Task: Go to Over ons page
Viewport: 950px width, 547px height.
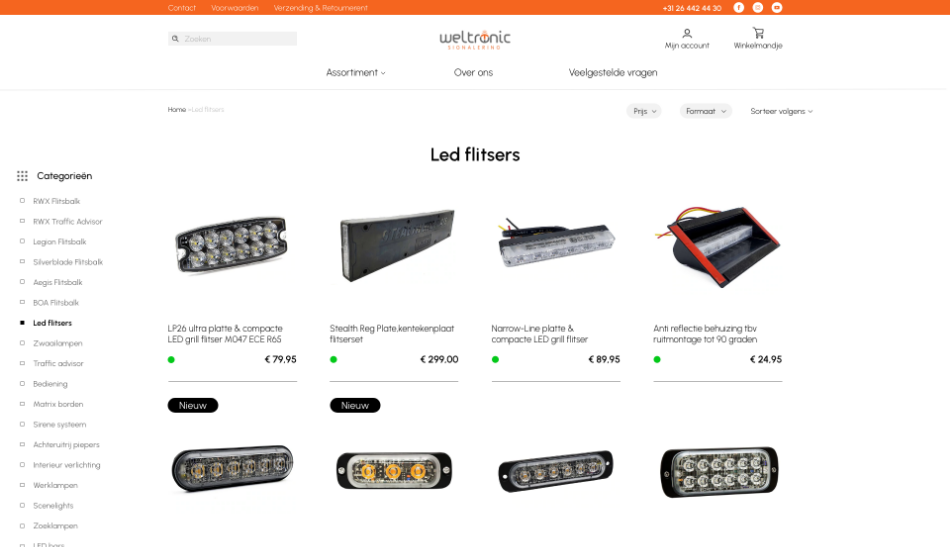Action: (473, 72)
